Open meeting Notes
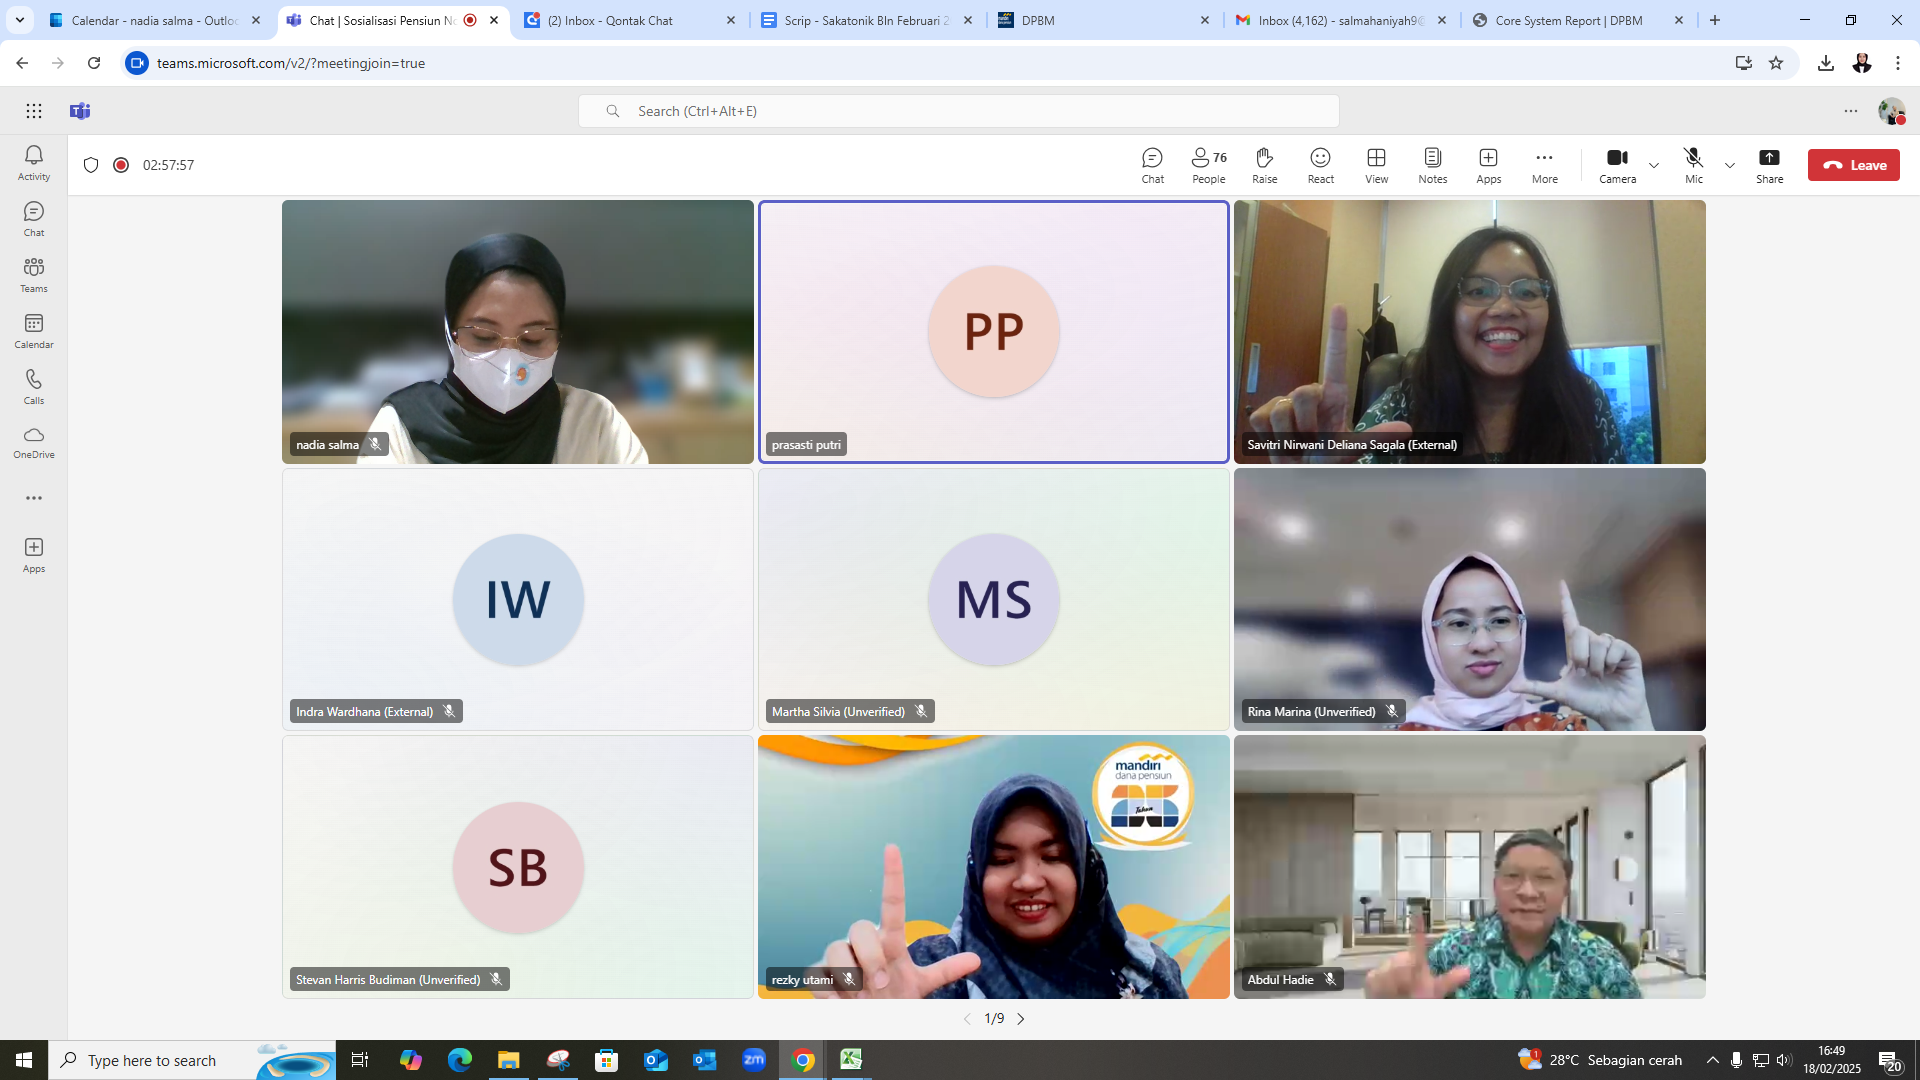The width and height of the screenshot is (1920, 1080). [1432, 165]
